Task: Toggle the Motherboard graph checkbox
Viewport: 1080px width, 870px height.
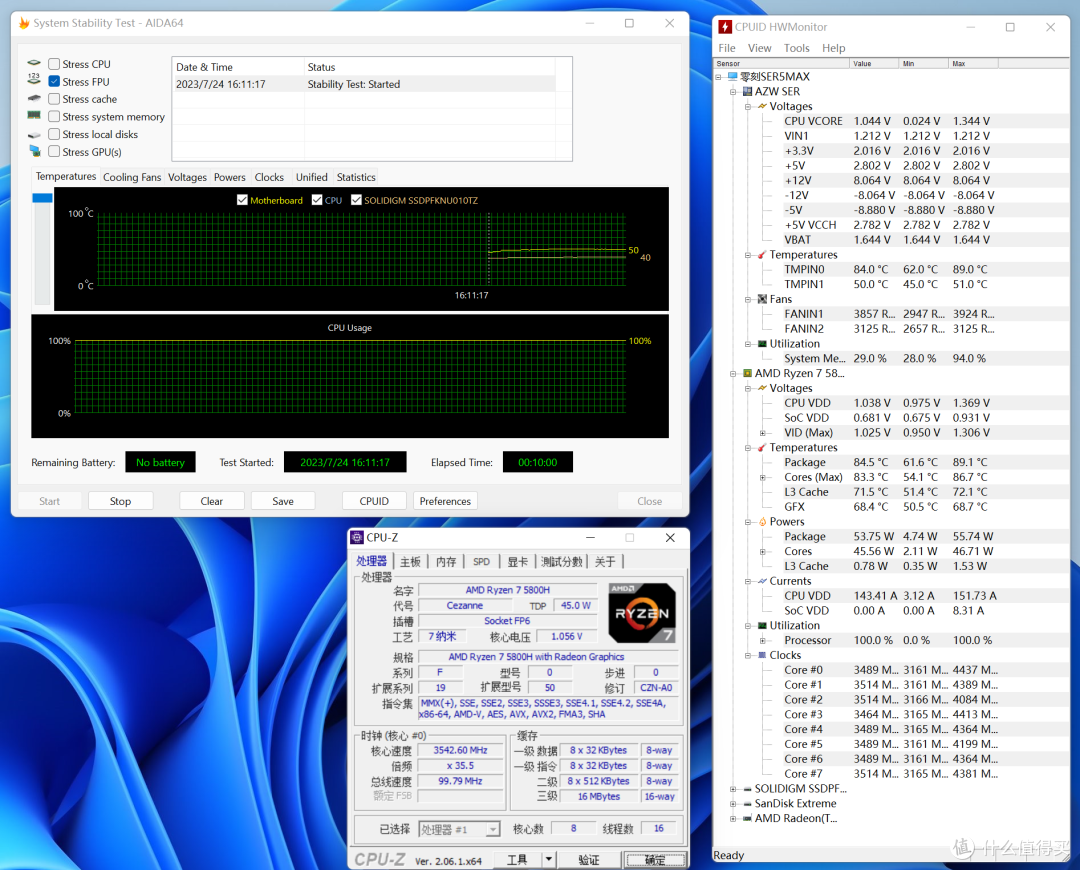Action: [242, 200]
